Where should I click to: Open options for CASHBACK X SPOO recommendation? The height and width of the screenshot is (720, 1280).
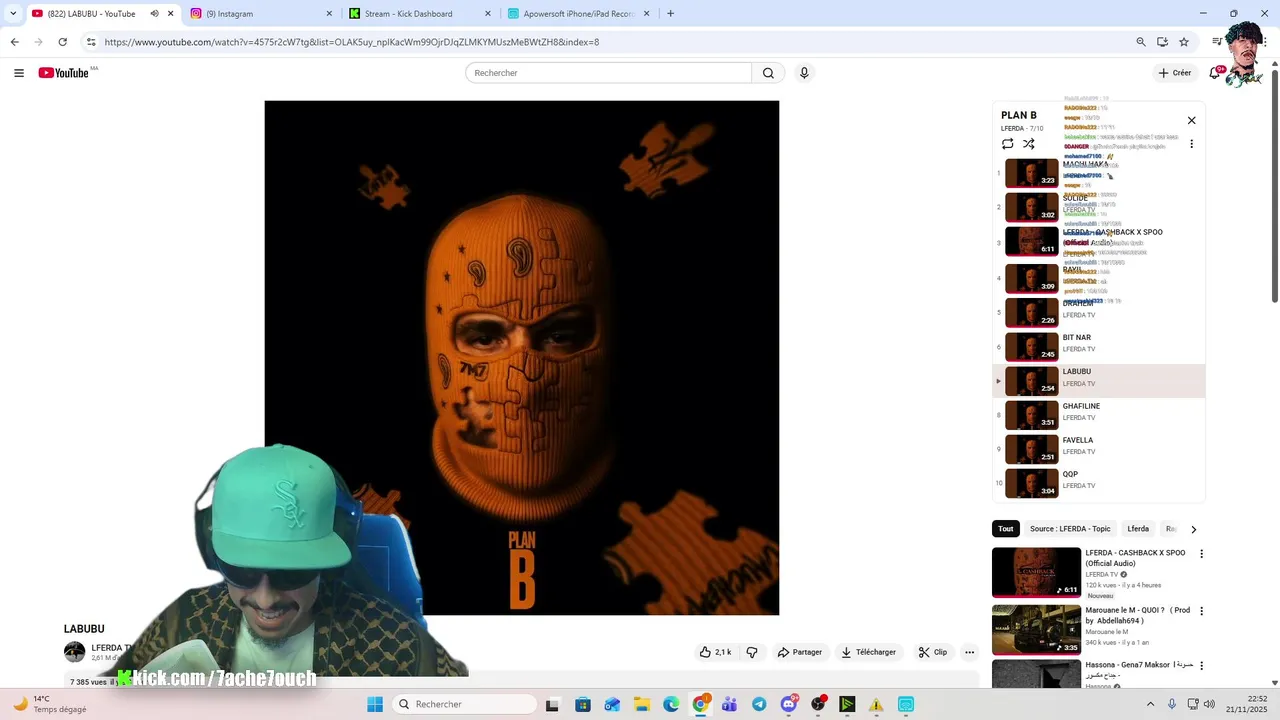(1202, 554)
